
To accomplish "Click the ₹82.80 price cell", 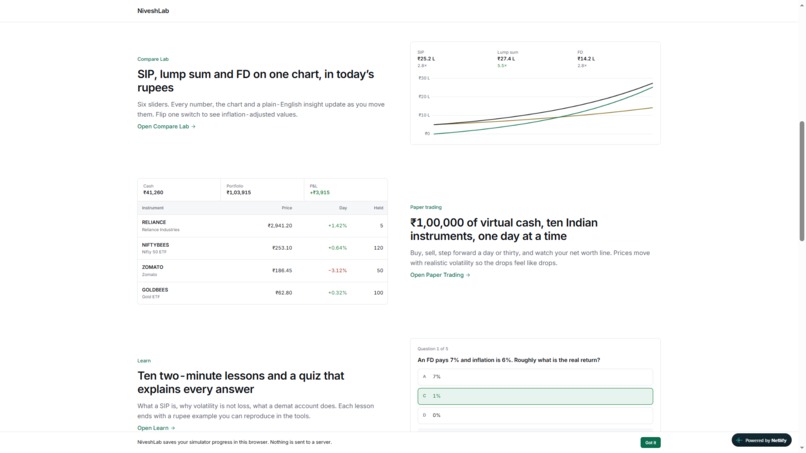I will tap(284, 293).
